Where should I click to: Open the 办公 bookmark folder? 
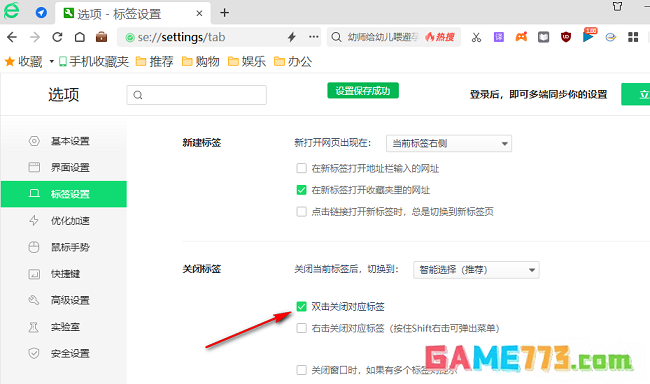(293, 62)
